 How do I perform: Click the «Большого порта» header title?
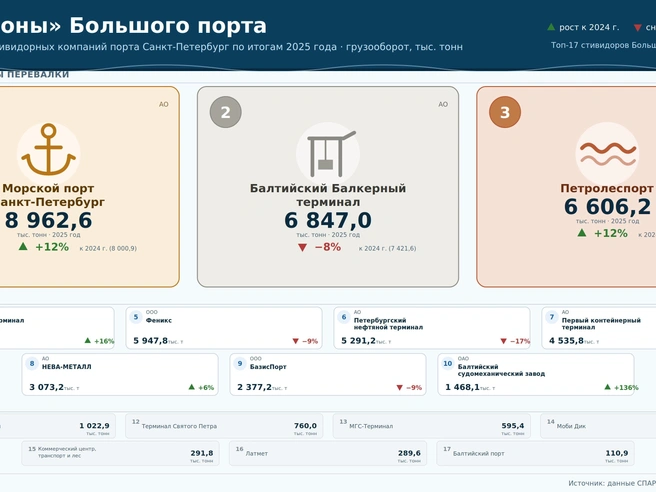tap(168, 26)
